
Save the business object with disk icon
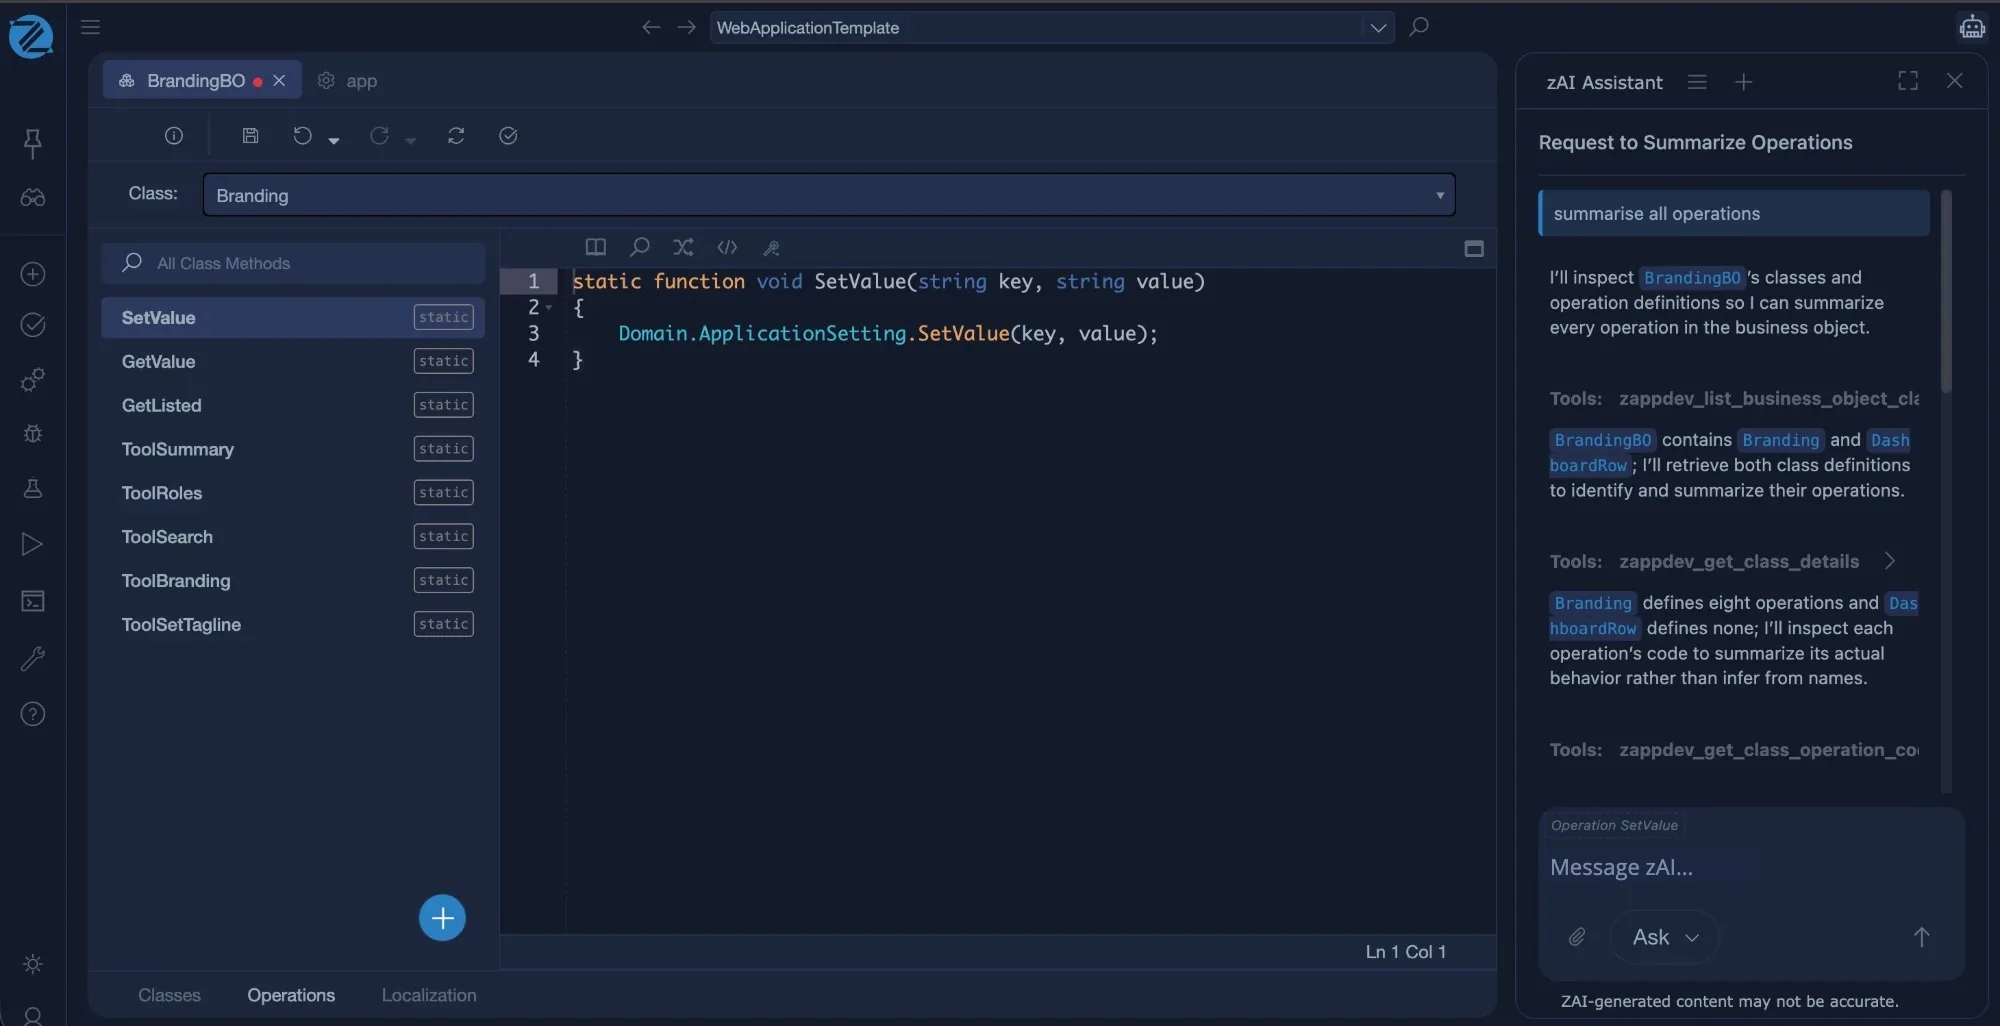tap(251, 136)
